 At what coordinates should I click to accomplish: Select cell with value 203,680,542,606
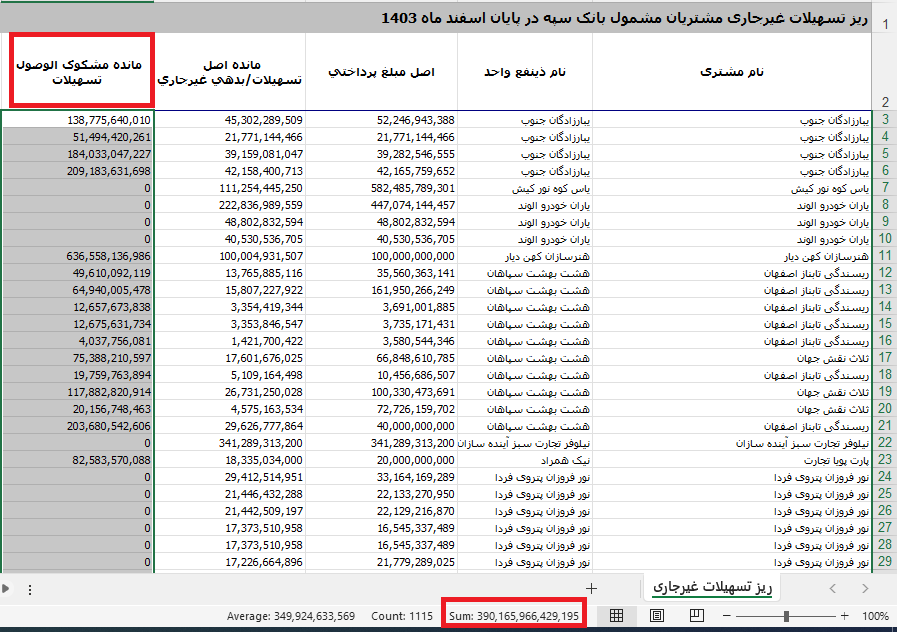coord(78,426)
